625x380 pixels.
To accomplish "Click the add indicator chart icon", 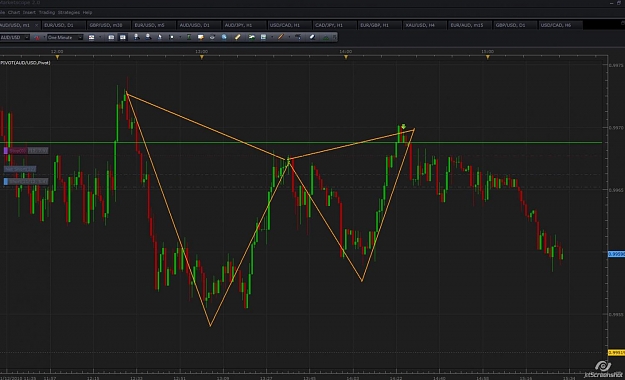I will (252, 37).
